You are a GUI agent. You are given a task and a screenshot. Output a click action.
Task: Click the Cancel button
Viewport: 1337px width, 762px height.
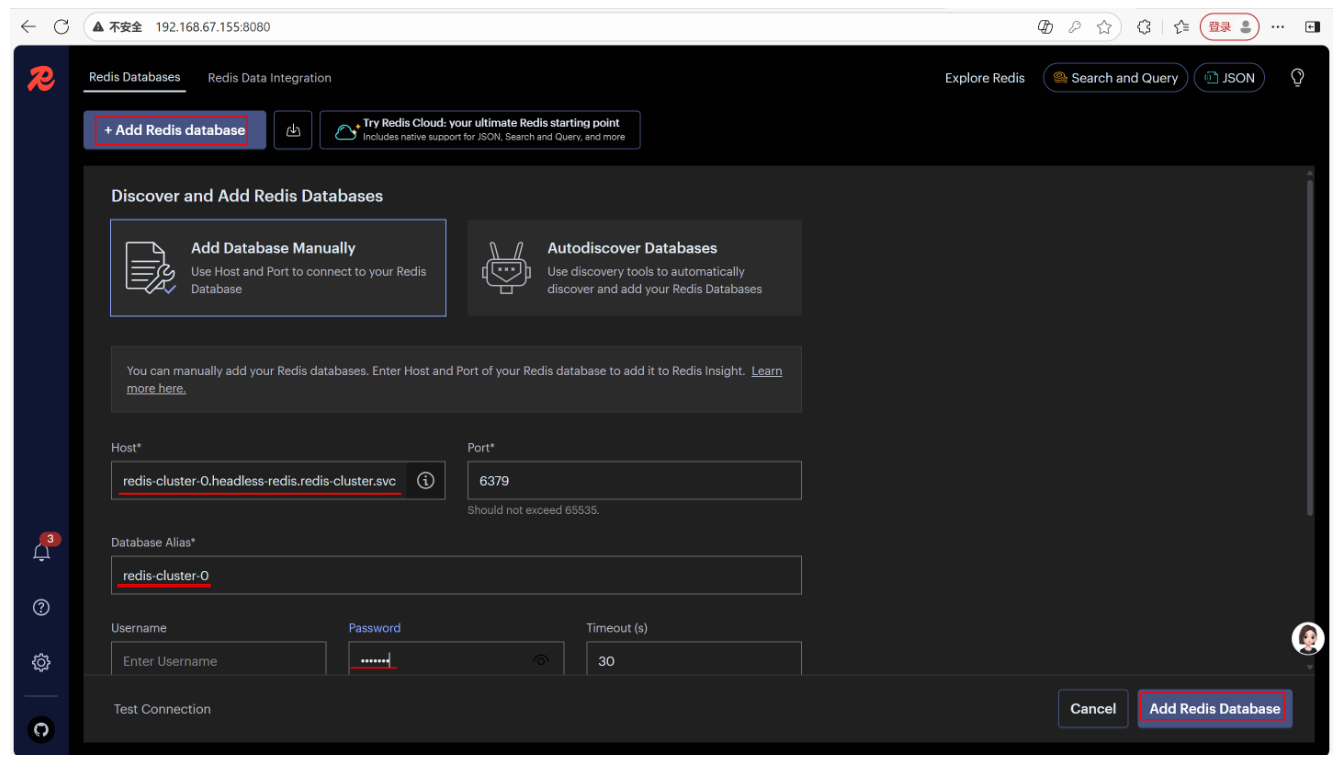click(1093, 708)
